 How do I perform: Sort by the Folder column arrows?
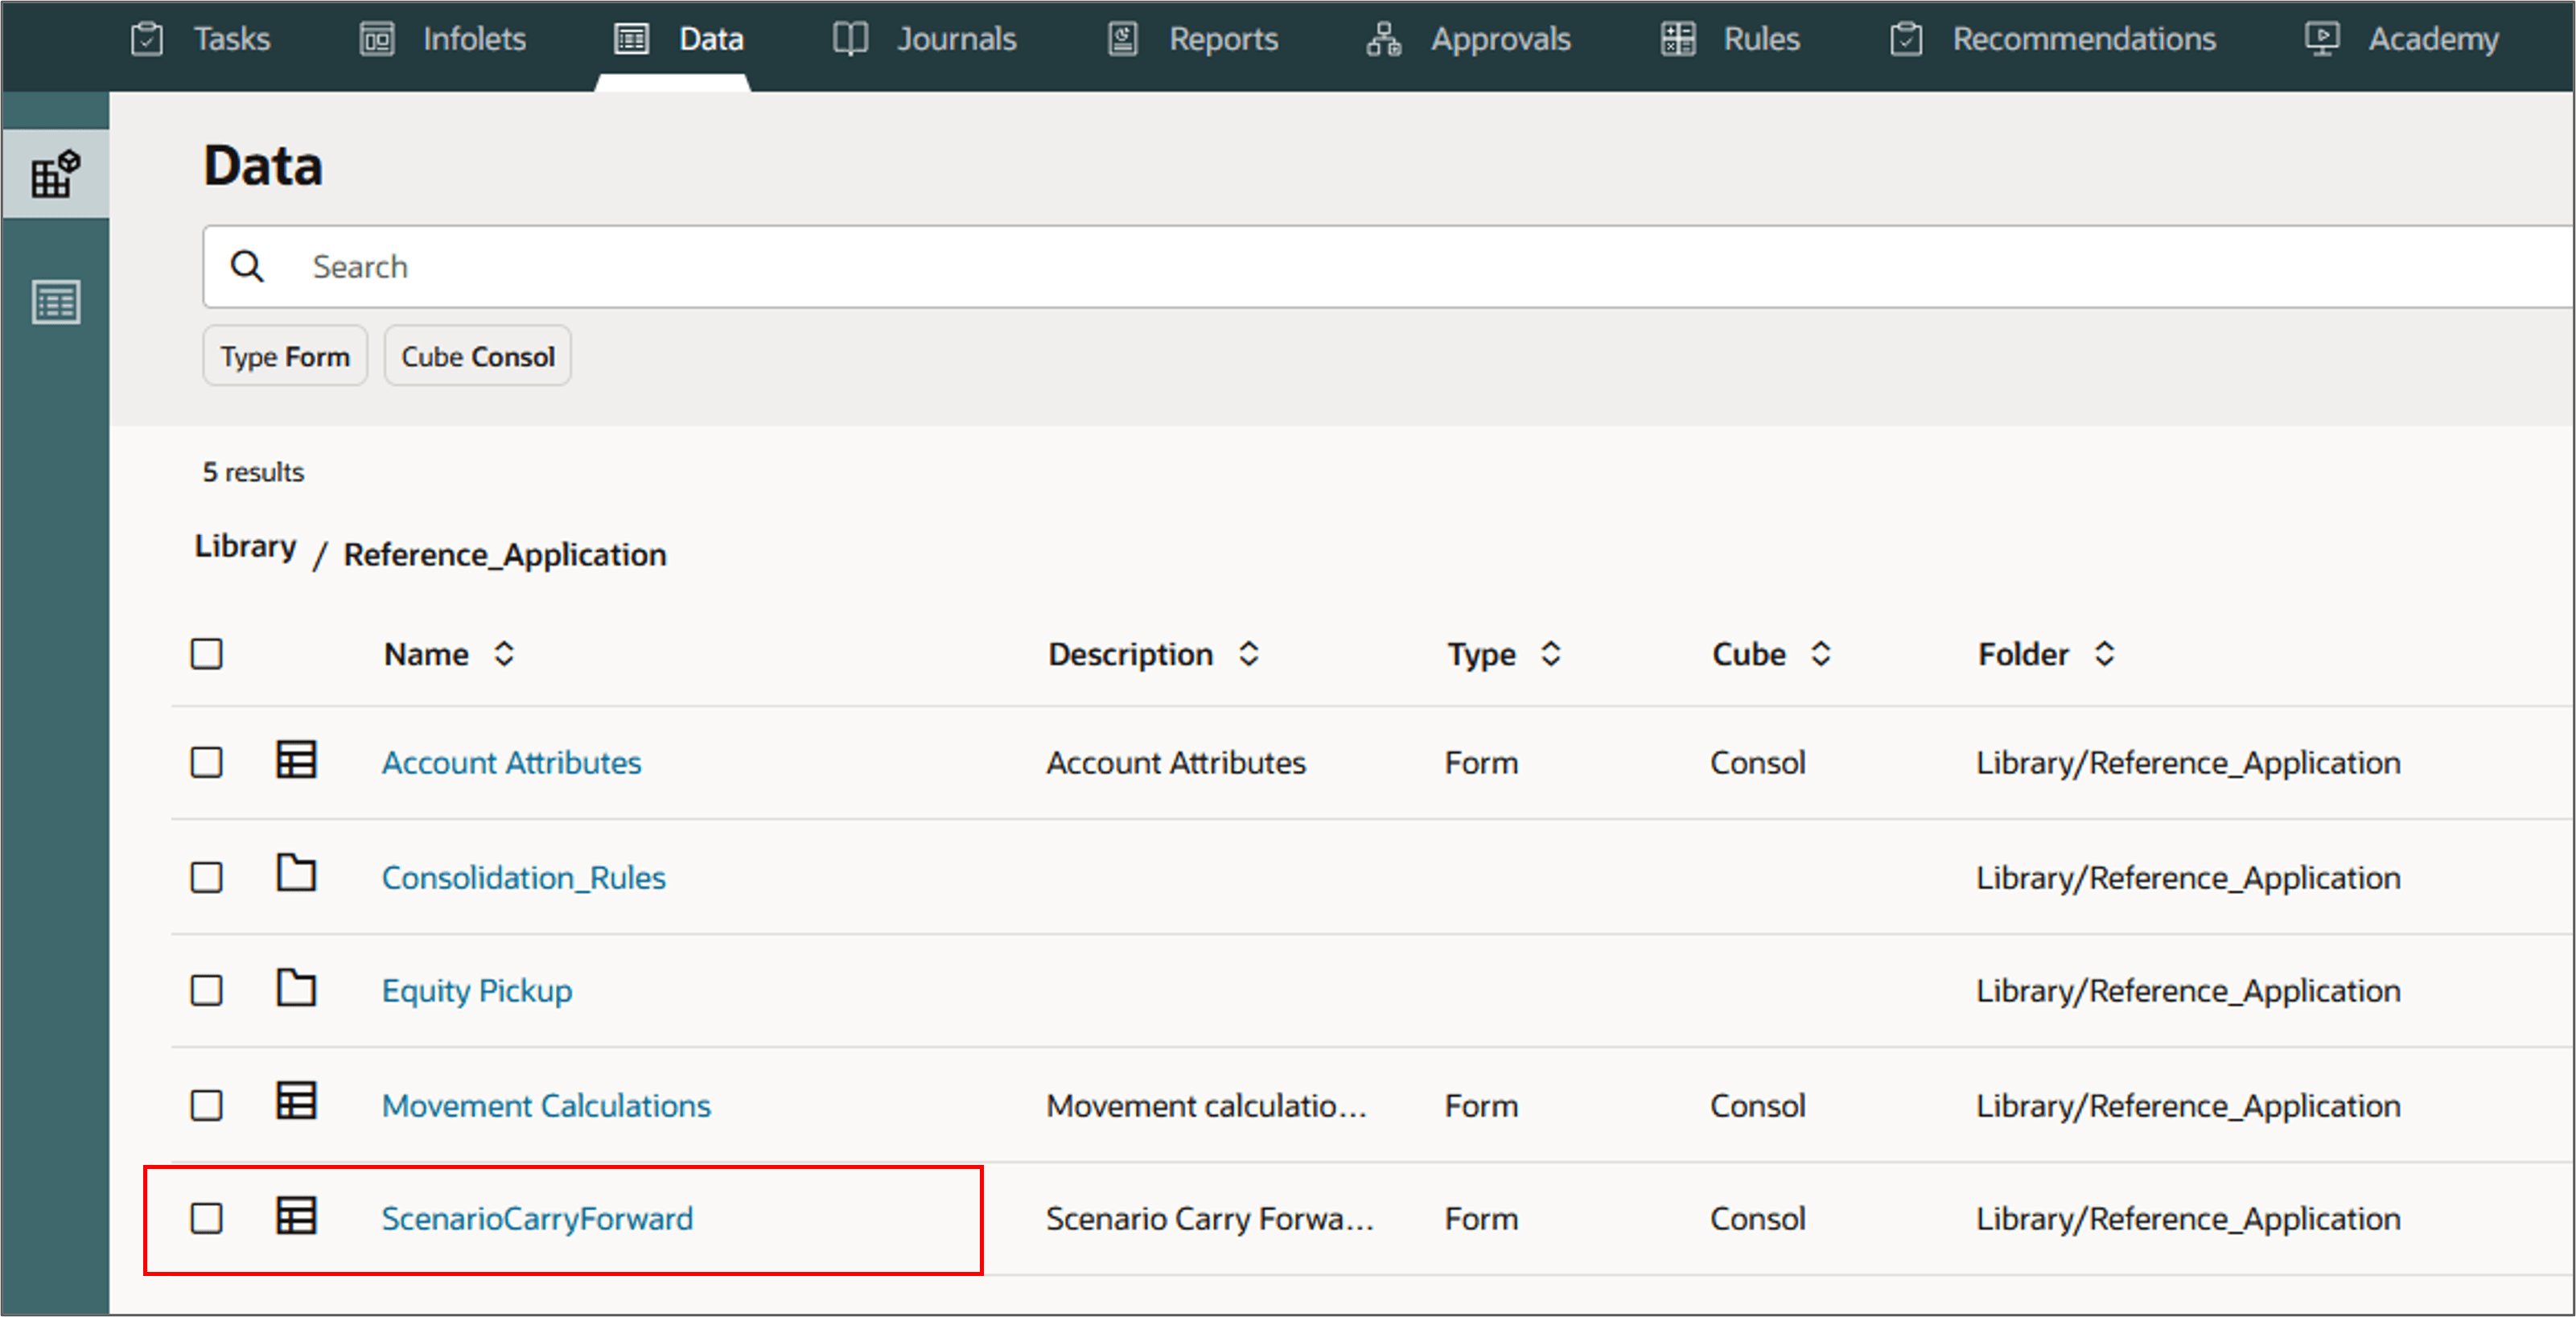pyautogui.click(x=2104, y=654)
